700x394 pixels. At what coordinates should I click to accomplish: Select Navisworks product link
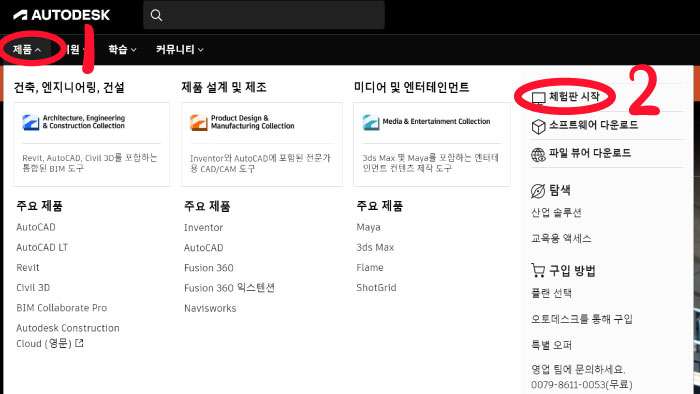210,308
